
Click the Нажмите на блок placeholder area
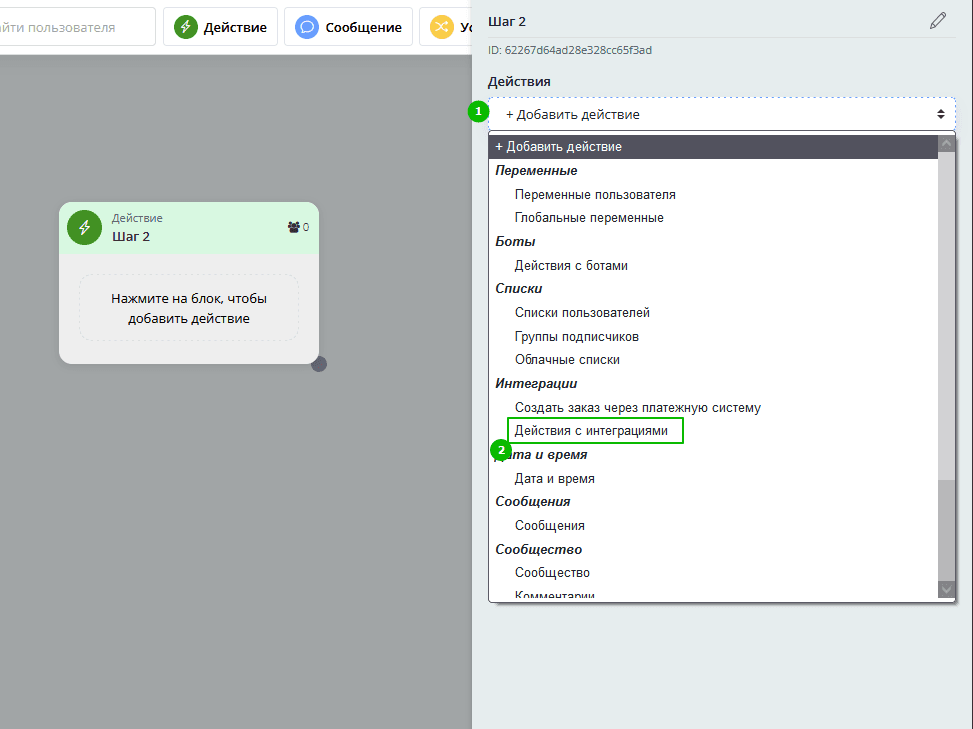(x=189, y=308)
